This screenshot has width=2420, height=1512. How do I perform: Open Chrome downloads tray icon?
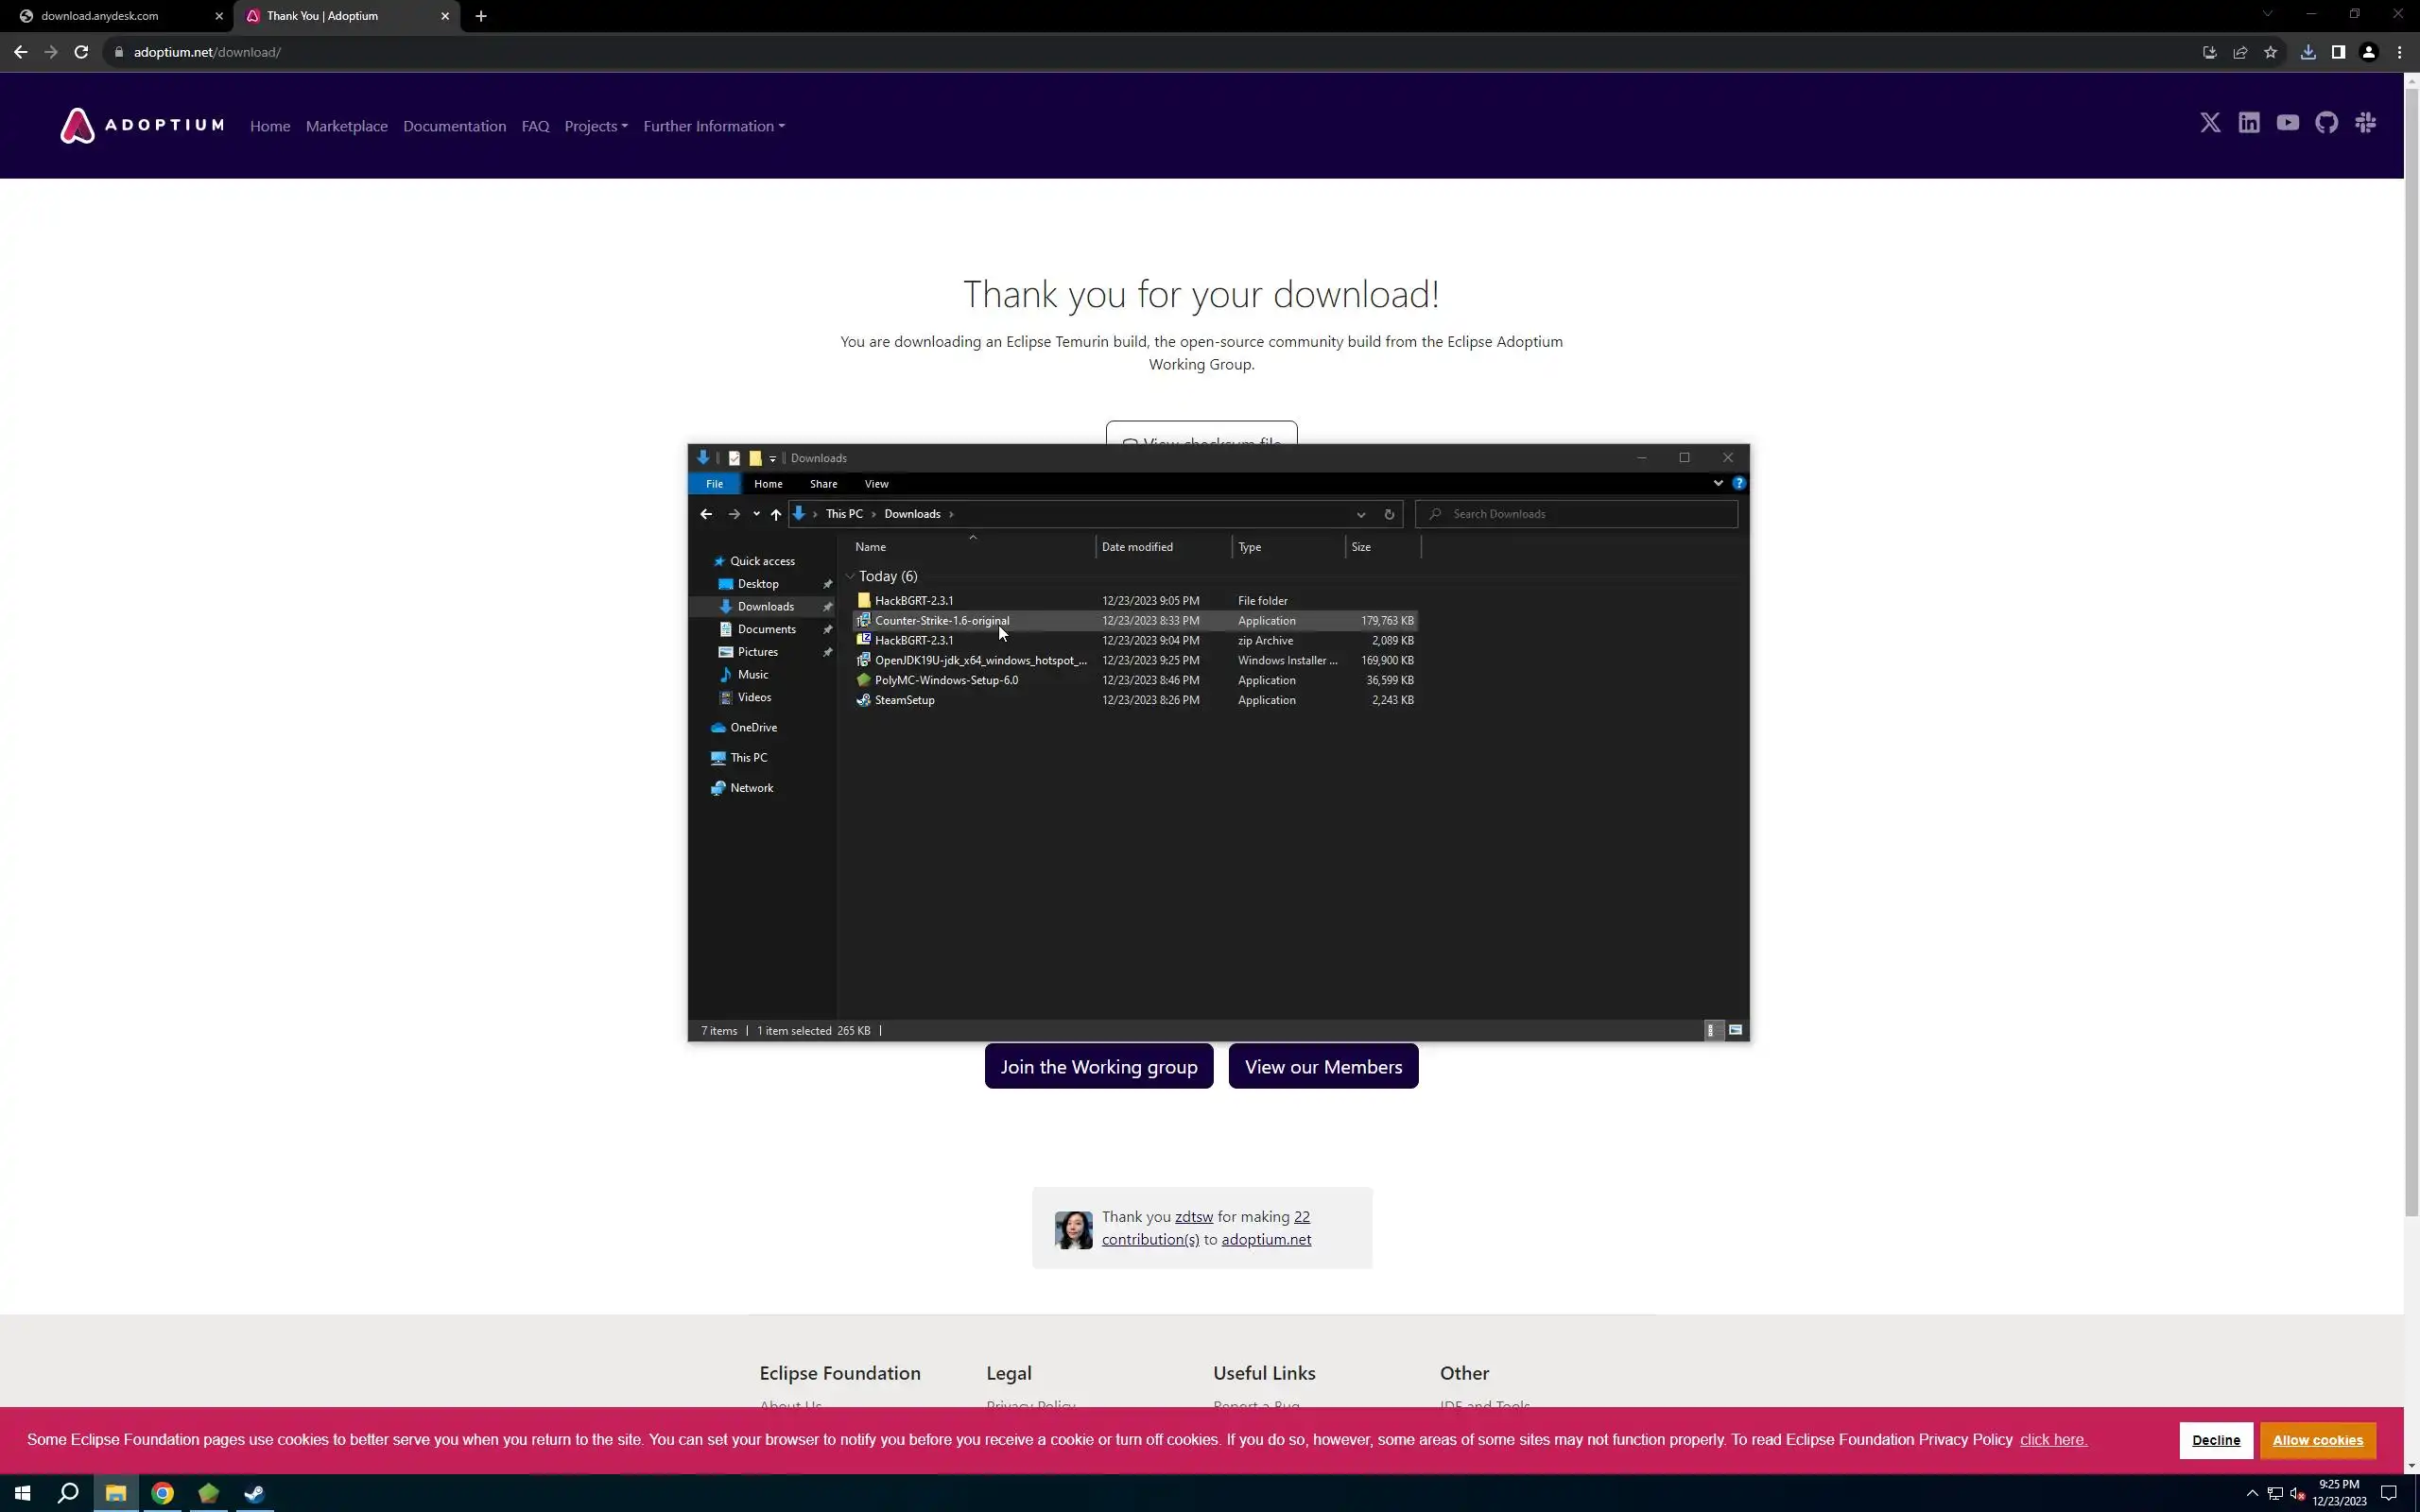click(x=2308, y=52)
